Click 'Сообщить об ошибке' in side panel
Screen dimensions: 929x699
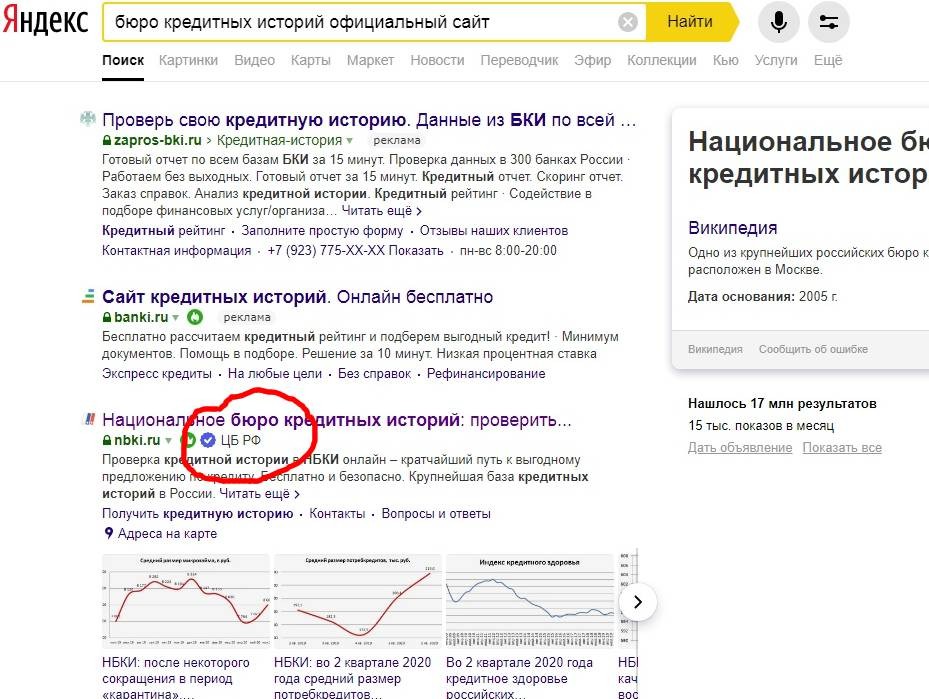(x=813, y=350)
